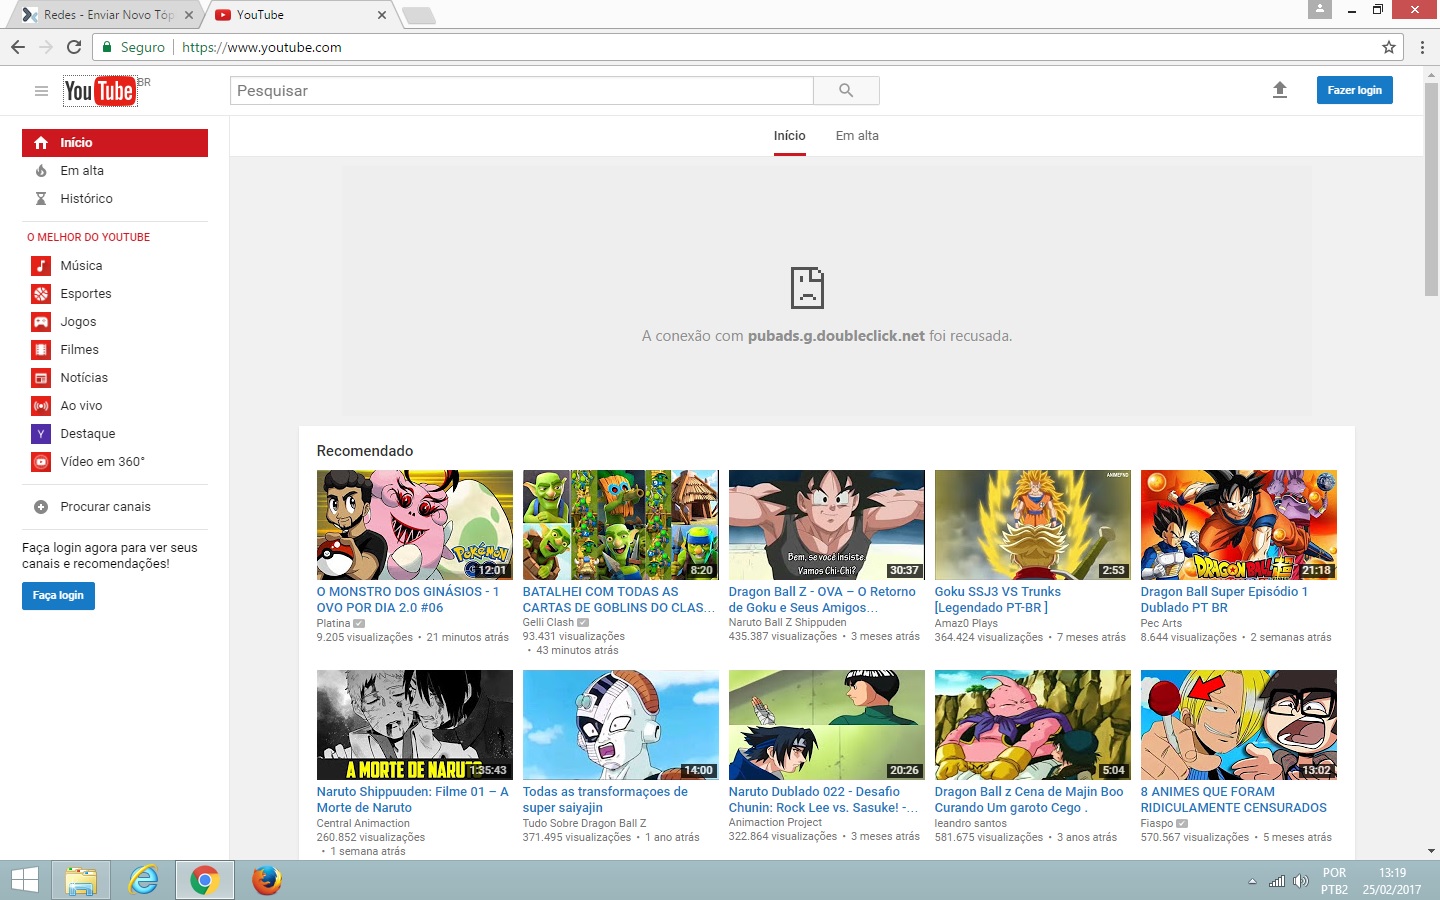This screenshot has width=1440, height=900.
Task: Click the Vídeo em 360° icon
Action: [x=41, y=462]
